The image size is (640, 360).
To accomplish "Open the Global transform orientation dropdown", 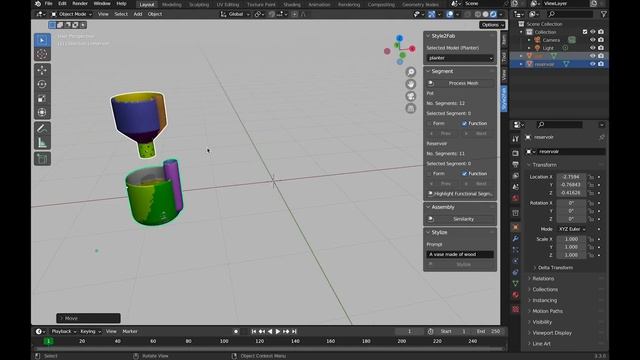I will coord(235,14).
